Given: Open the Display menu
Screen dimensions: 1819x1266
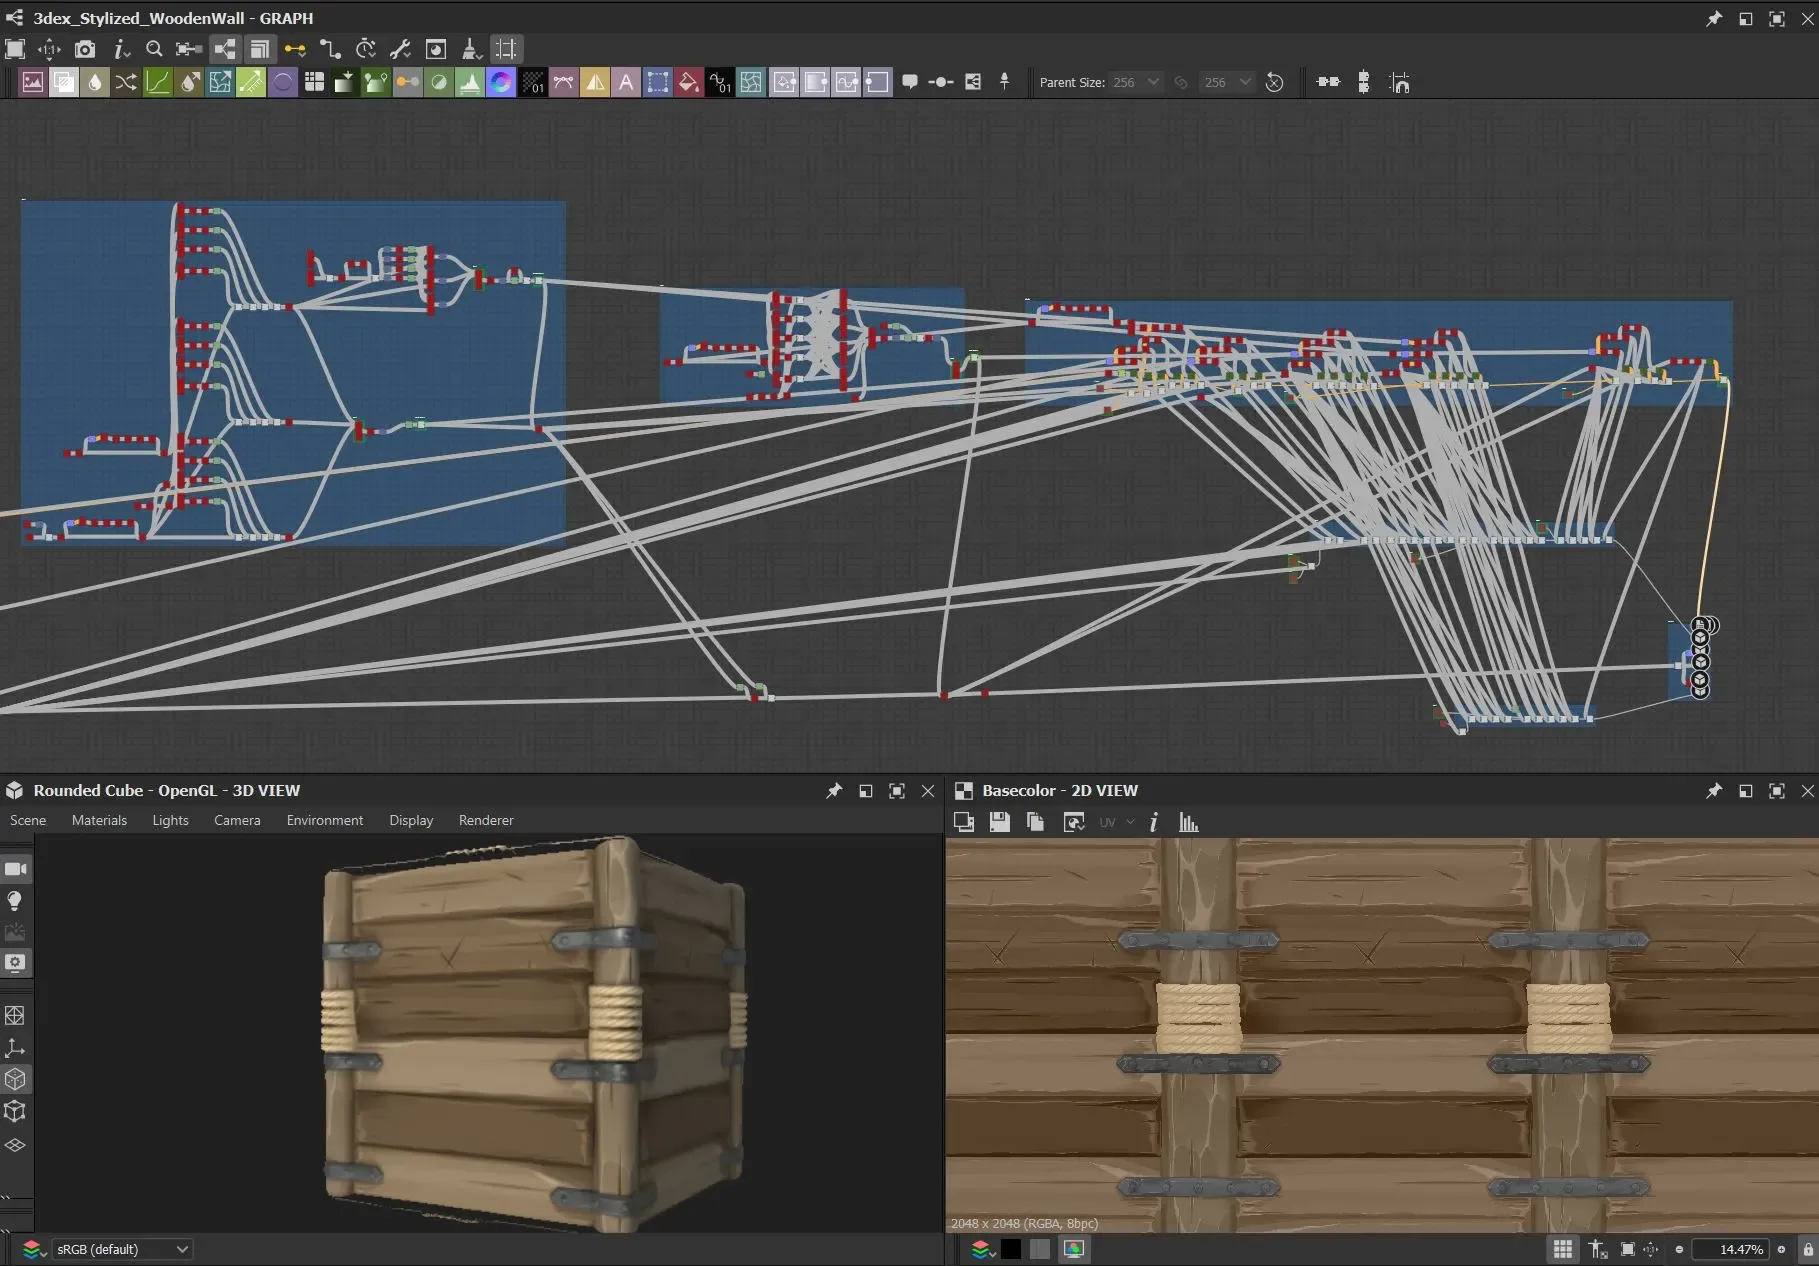Looking at the screenshot, I should (x=411, y=820).
